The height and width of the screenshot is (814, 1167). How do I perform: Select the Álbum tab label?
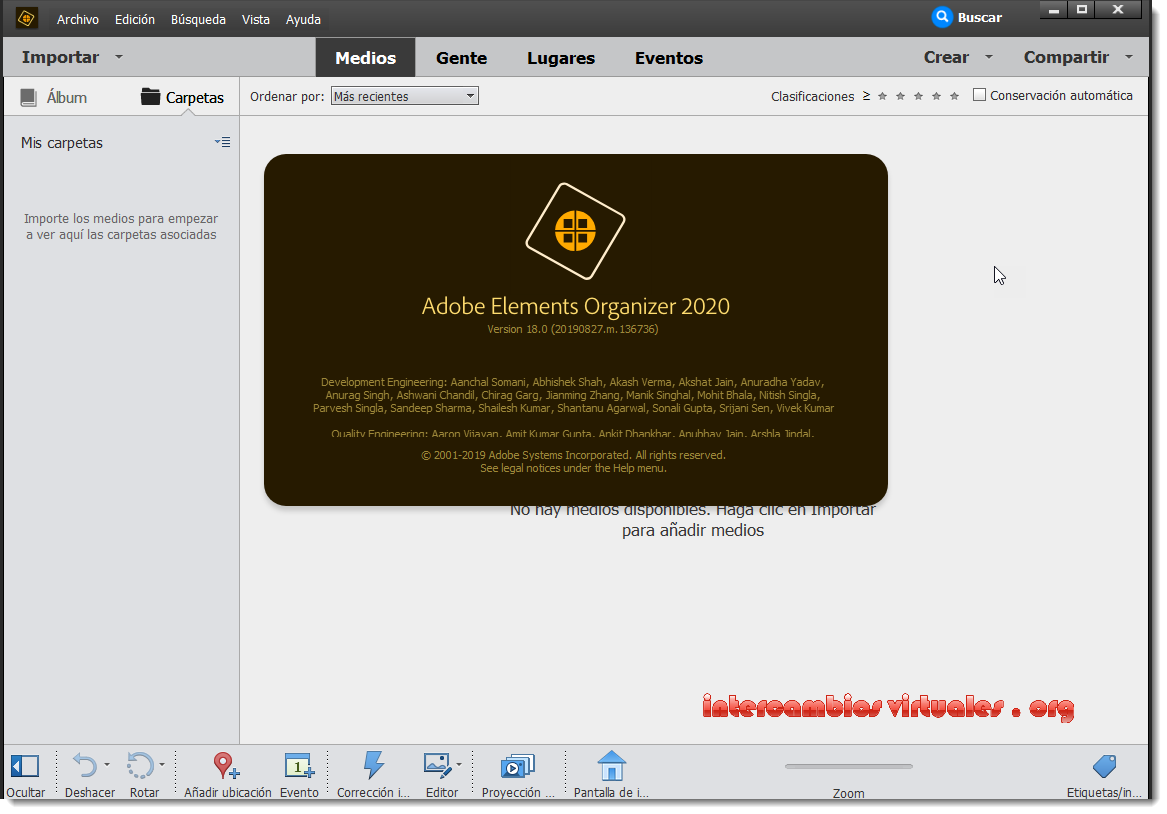[x=66, y=97]
